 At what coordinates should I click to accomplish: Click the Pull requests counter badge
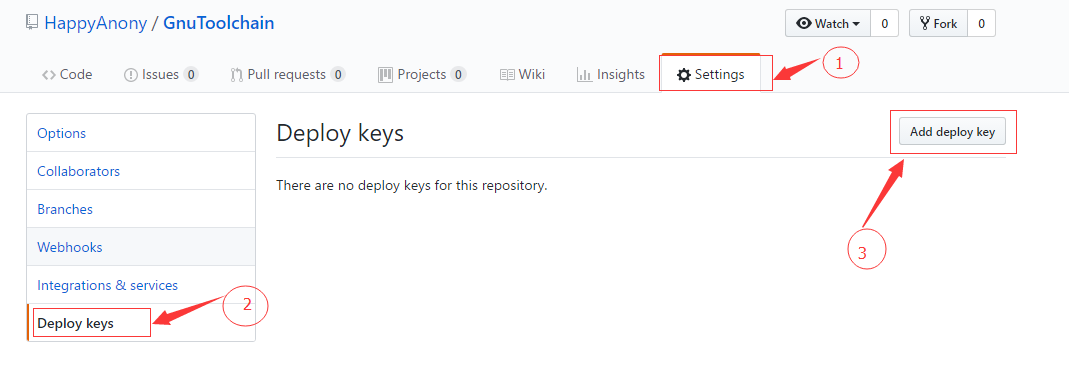pyautogui.click(x=337, y=74)
